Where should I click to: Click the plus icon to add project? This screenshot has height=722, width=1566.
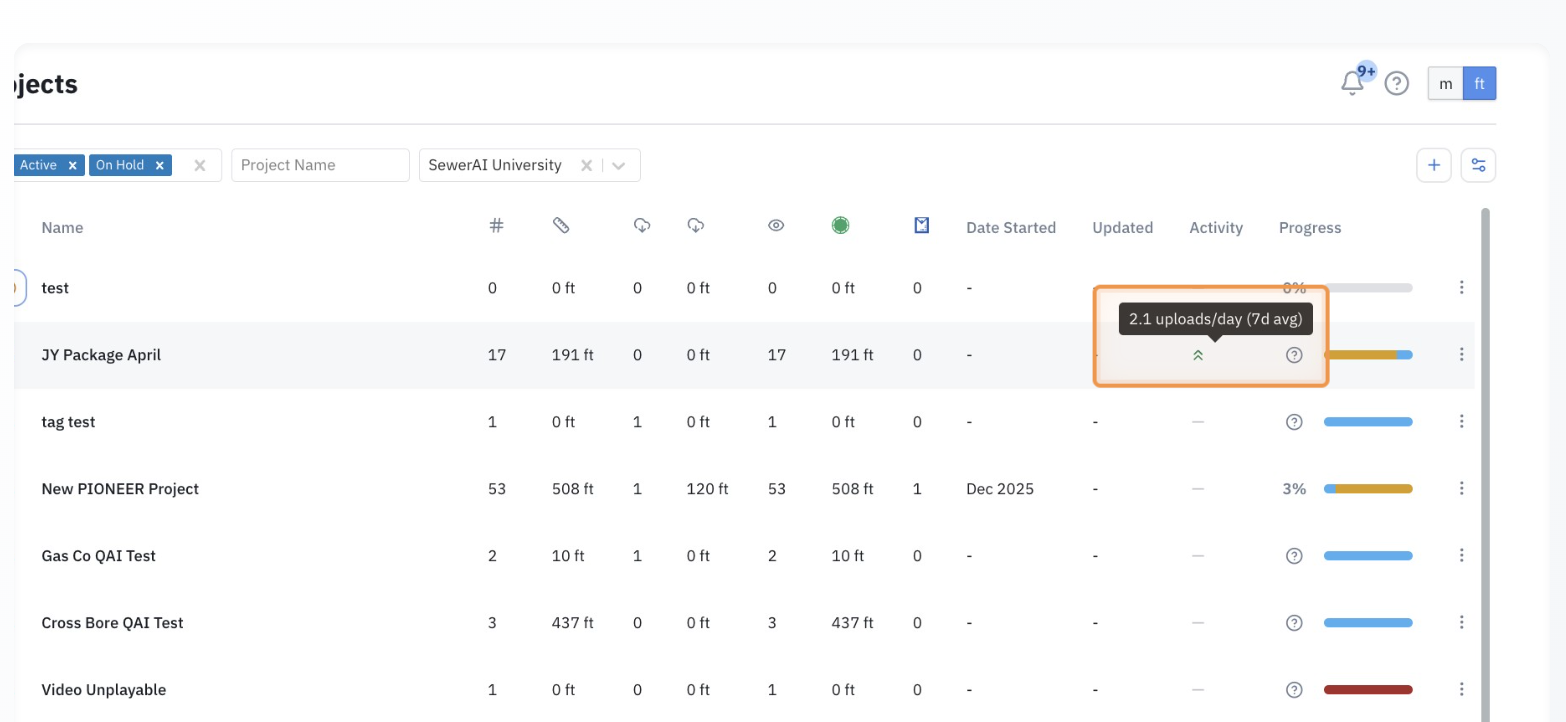(x=1433, y=165)
